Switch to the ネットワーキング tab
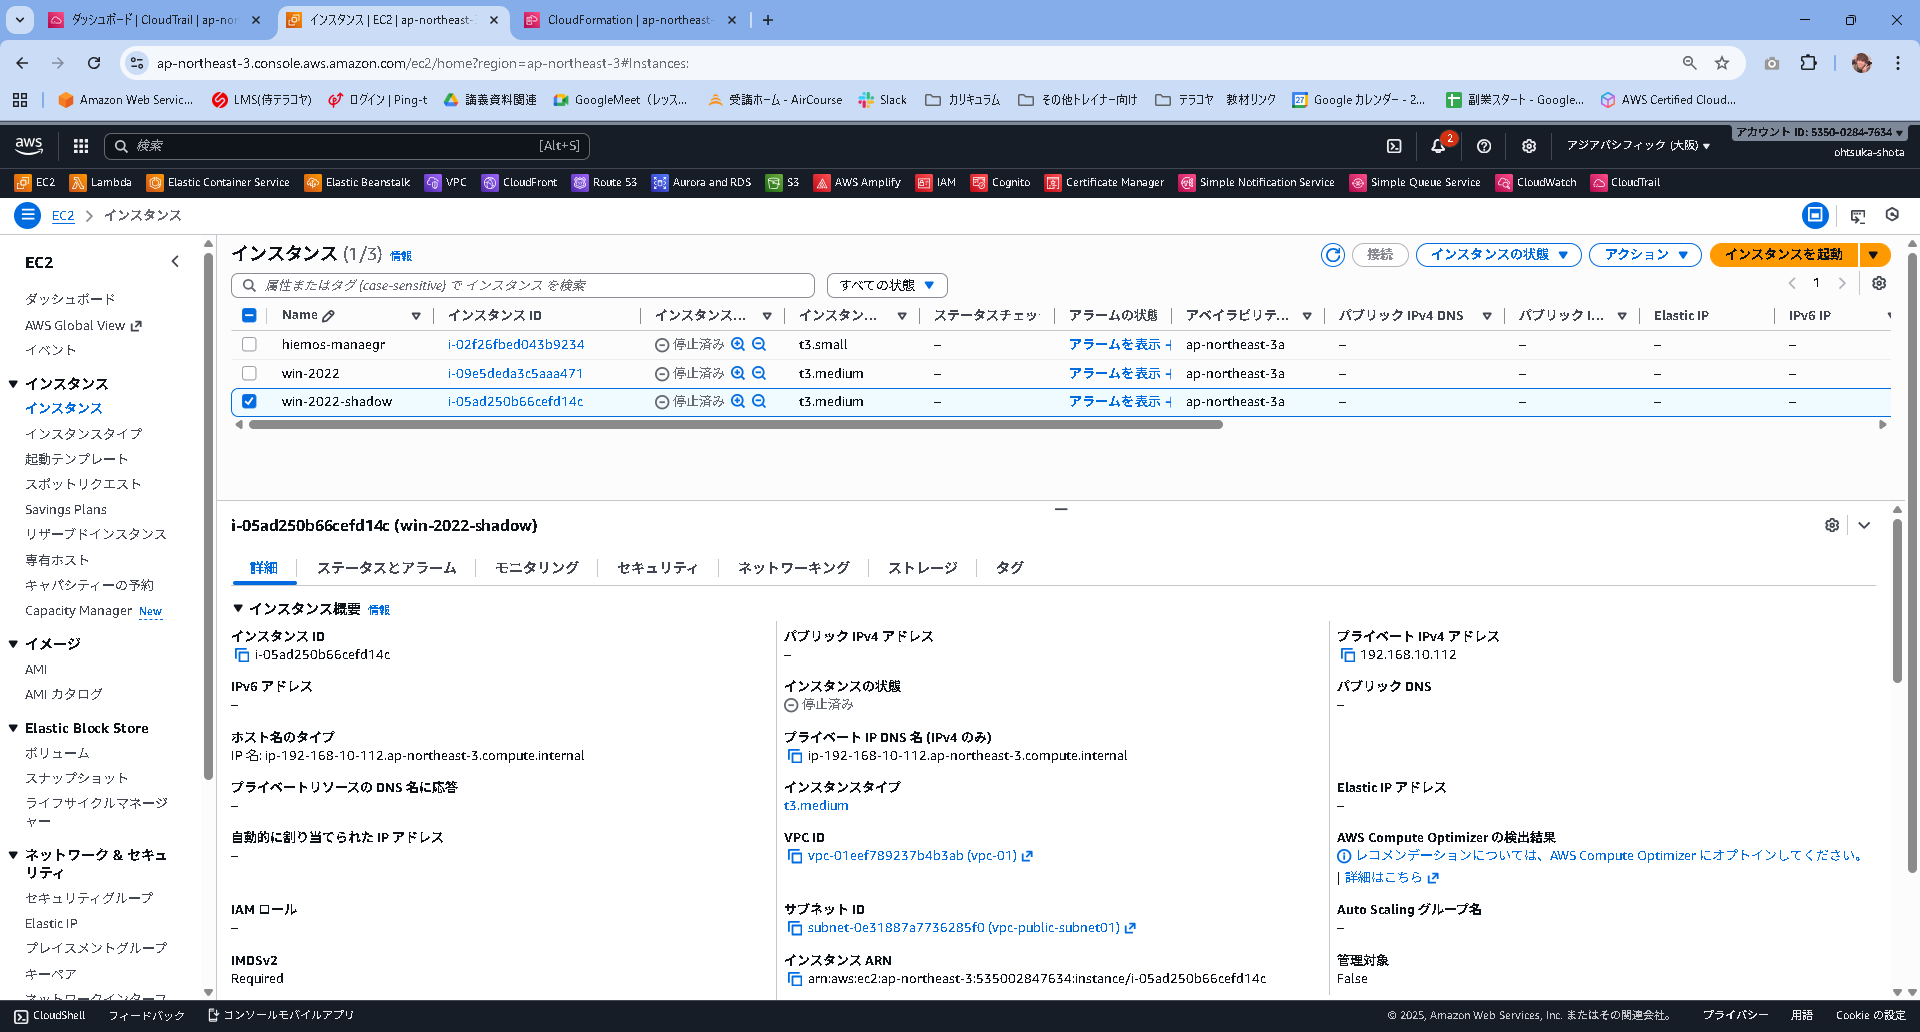Screen dimensions: 1920x1032 point(793,568)
